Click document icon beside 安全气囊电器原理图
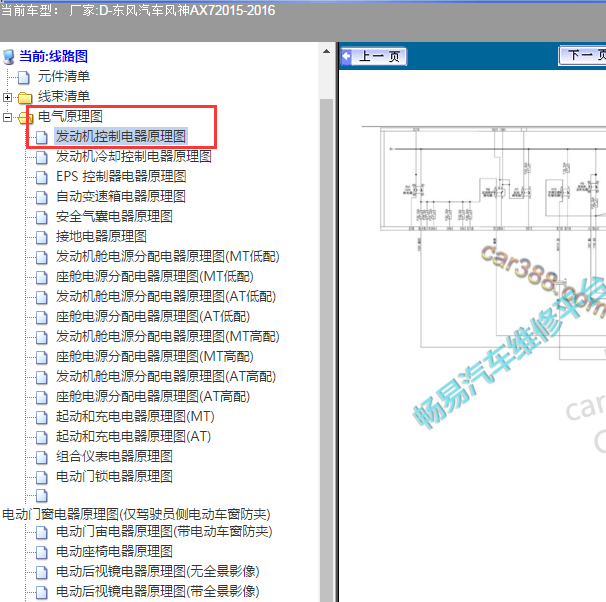This screenshot has width=606, height=602. pyautogui.click(x=42, y=217)
